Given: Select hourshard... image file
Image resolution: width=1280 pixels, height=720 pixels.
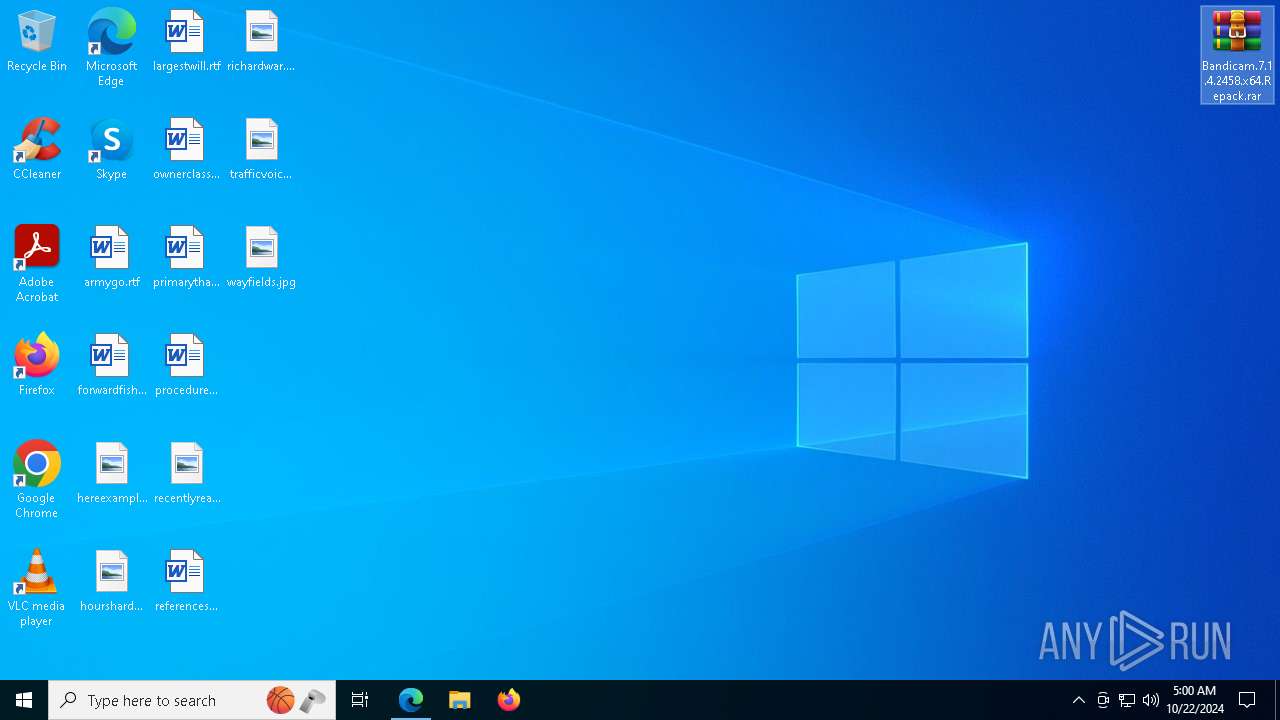Looking at the screenshot, I should coord(111,582).
